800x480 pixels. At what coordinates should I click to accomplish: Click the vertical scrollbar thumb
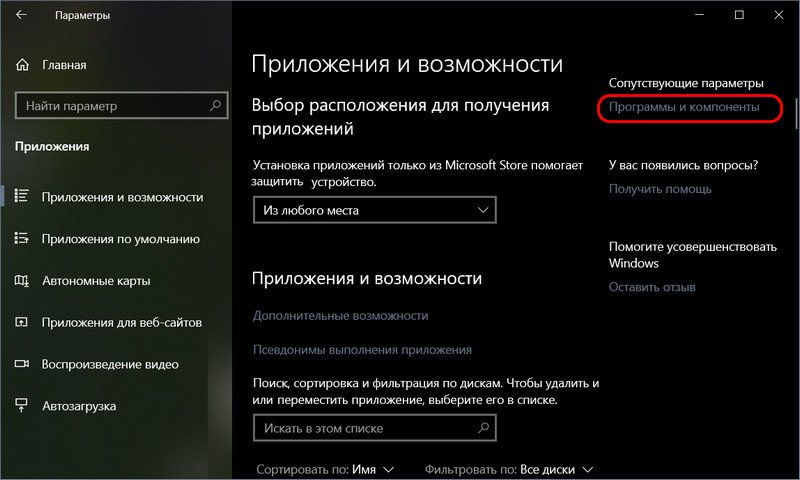point(796,112)
